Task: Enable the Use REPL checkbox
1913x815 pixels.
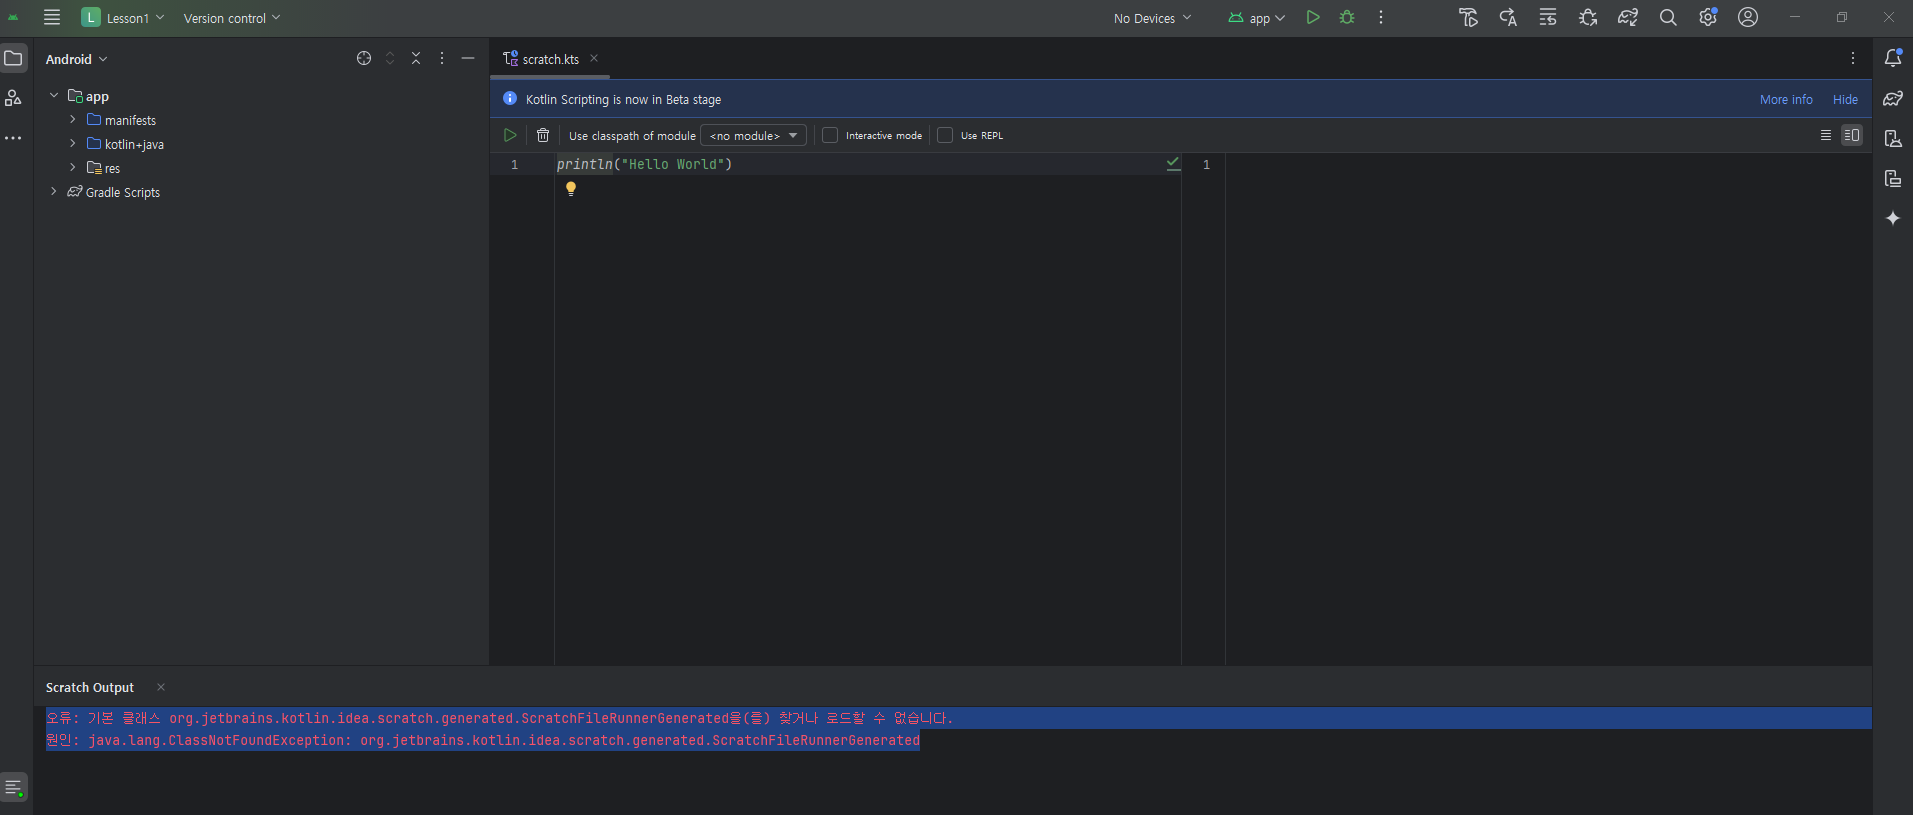Action: click(945, 135)
